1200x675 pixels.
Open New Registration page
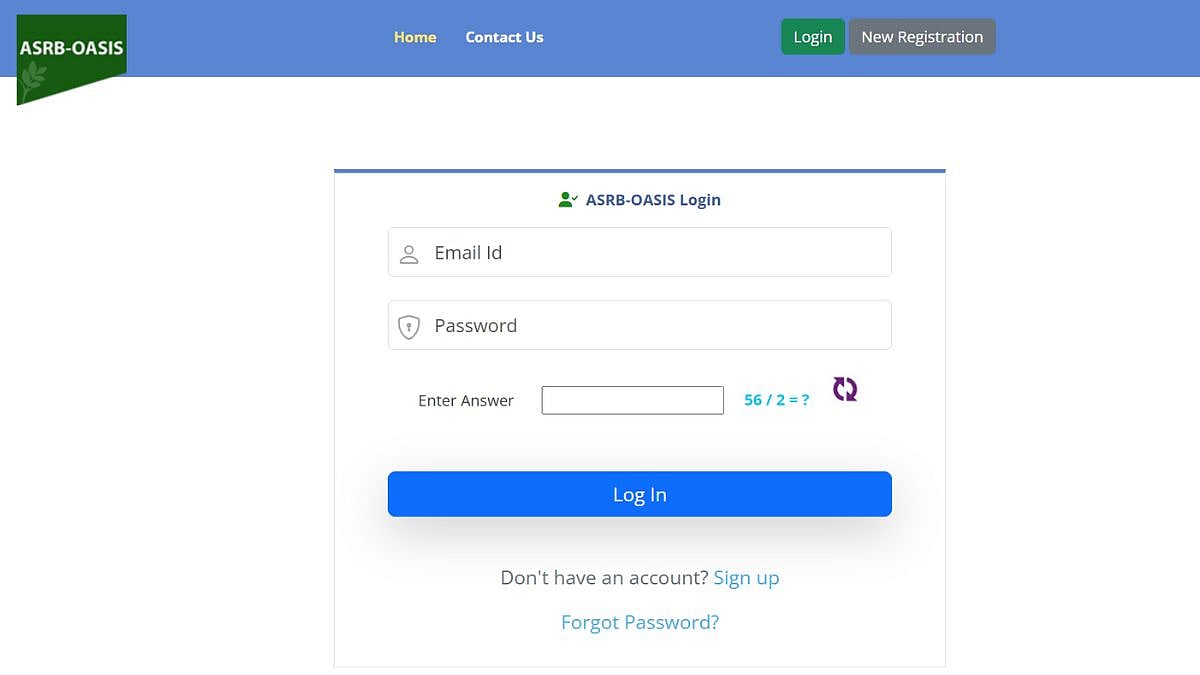point(922,36)
